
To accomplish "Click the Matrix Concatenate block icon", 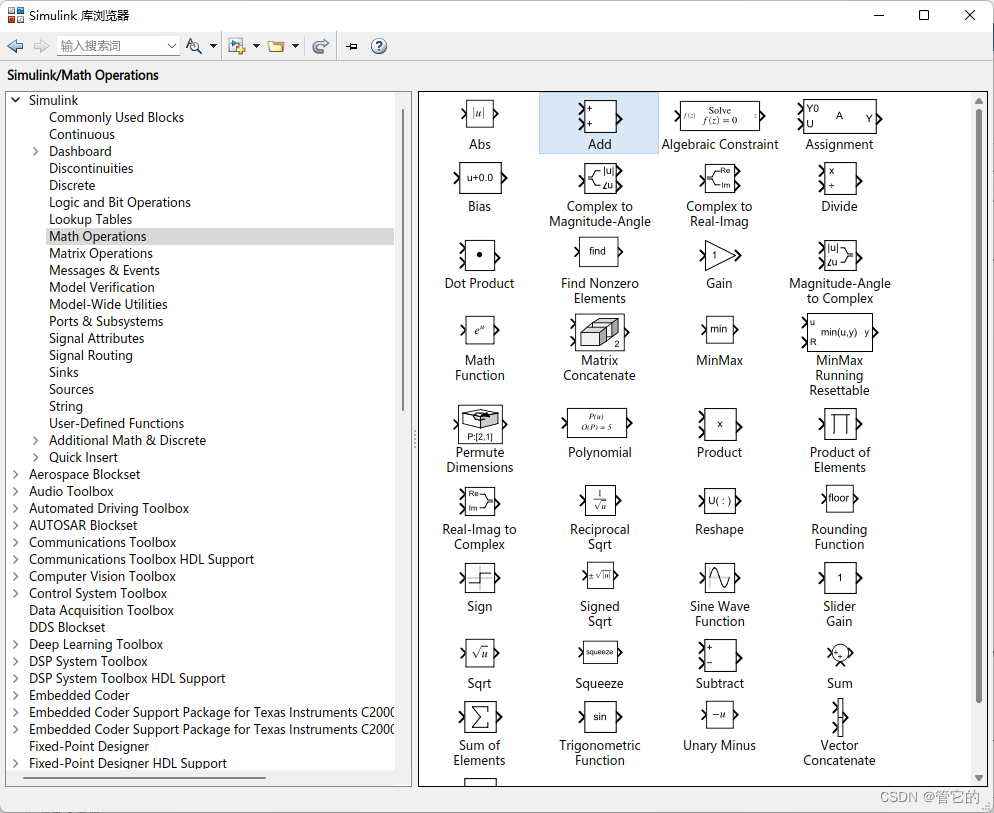I will click(x=599, y=332).
